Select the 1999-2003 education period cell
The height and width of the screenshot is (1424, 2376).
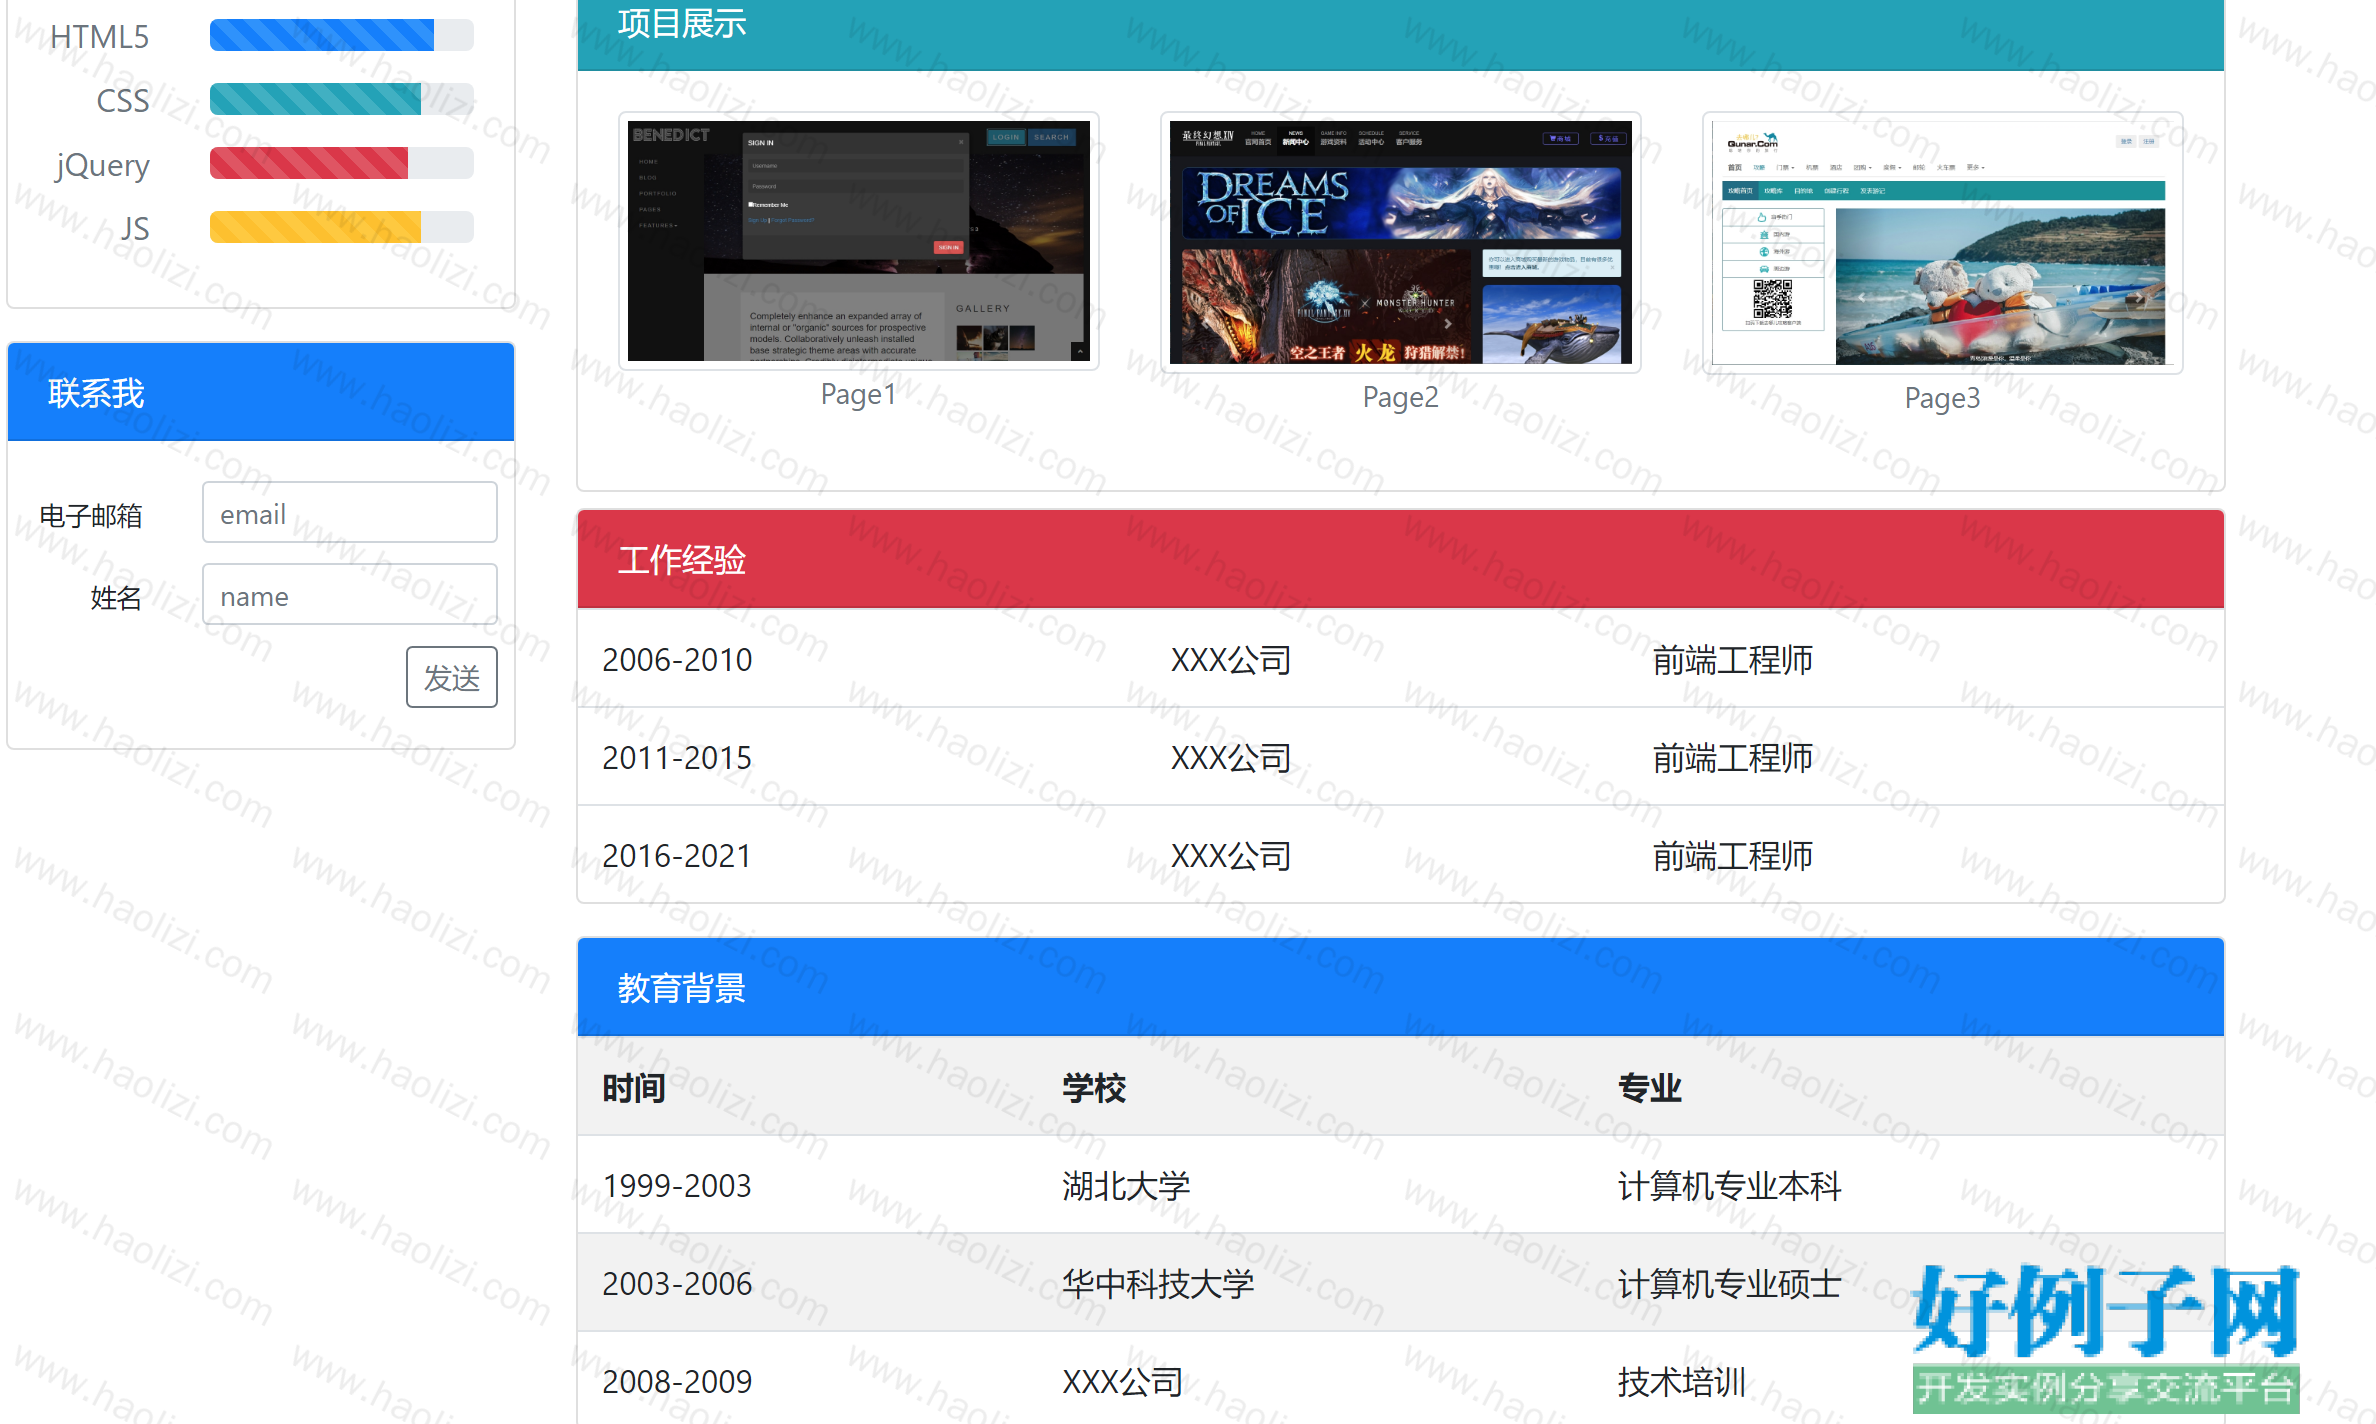point(677,1186)
